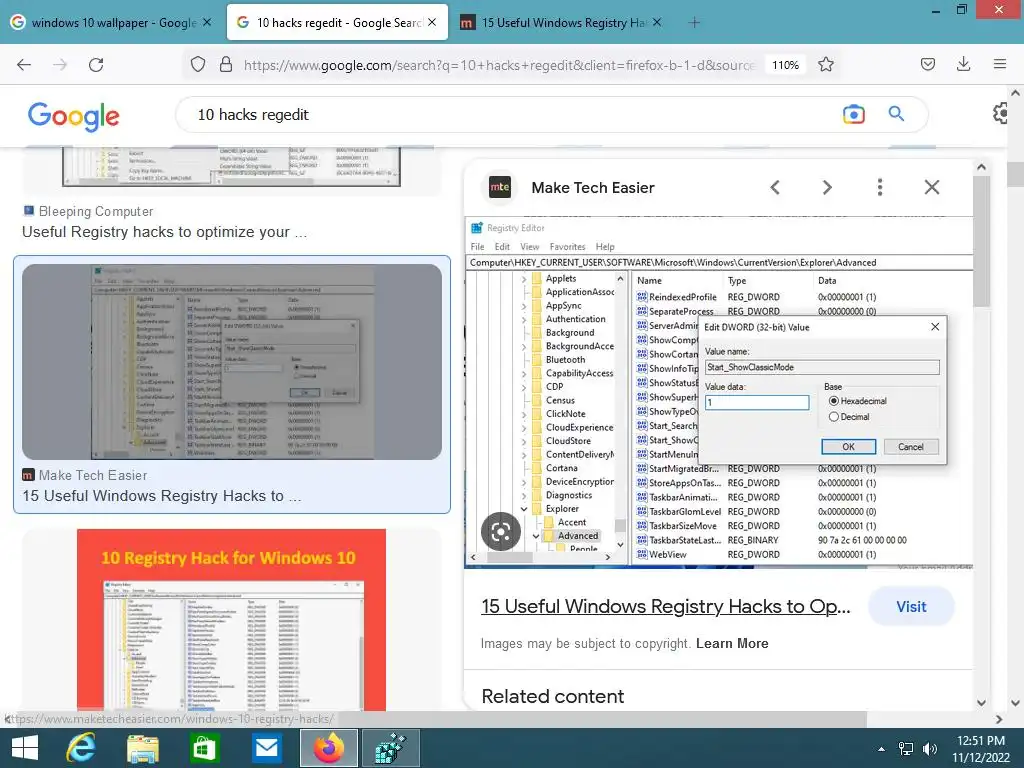
Task: Click the Google search magnifier icon
Action: [x=897, y=114]
